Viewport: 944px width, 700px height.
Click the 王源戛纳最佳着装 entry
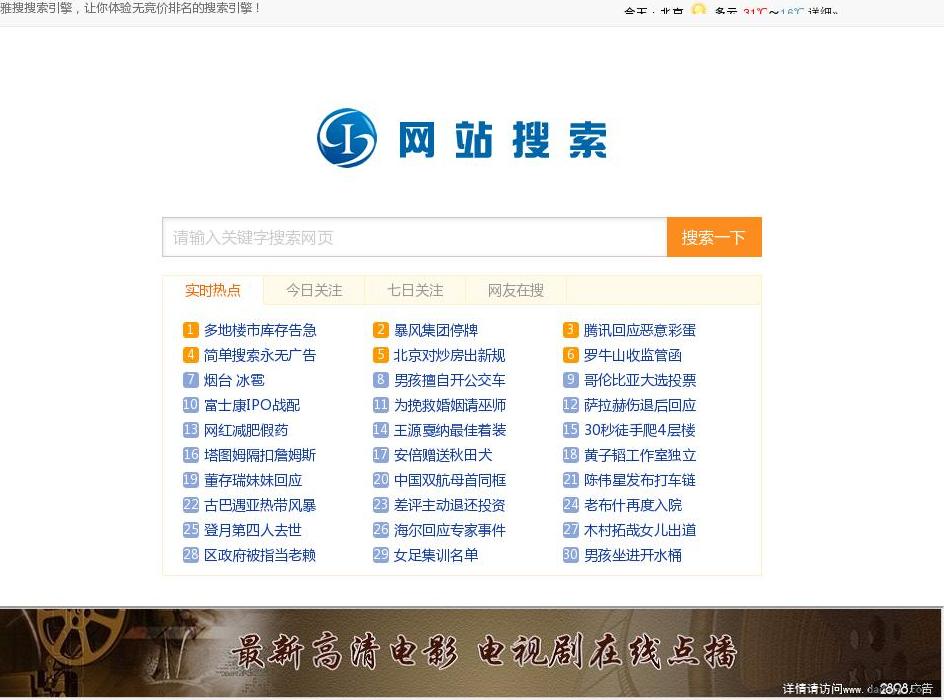click(x=450, y=430)
